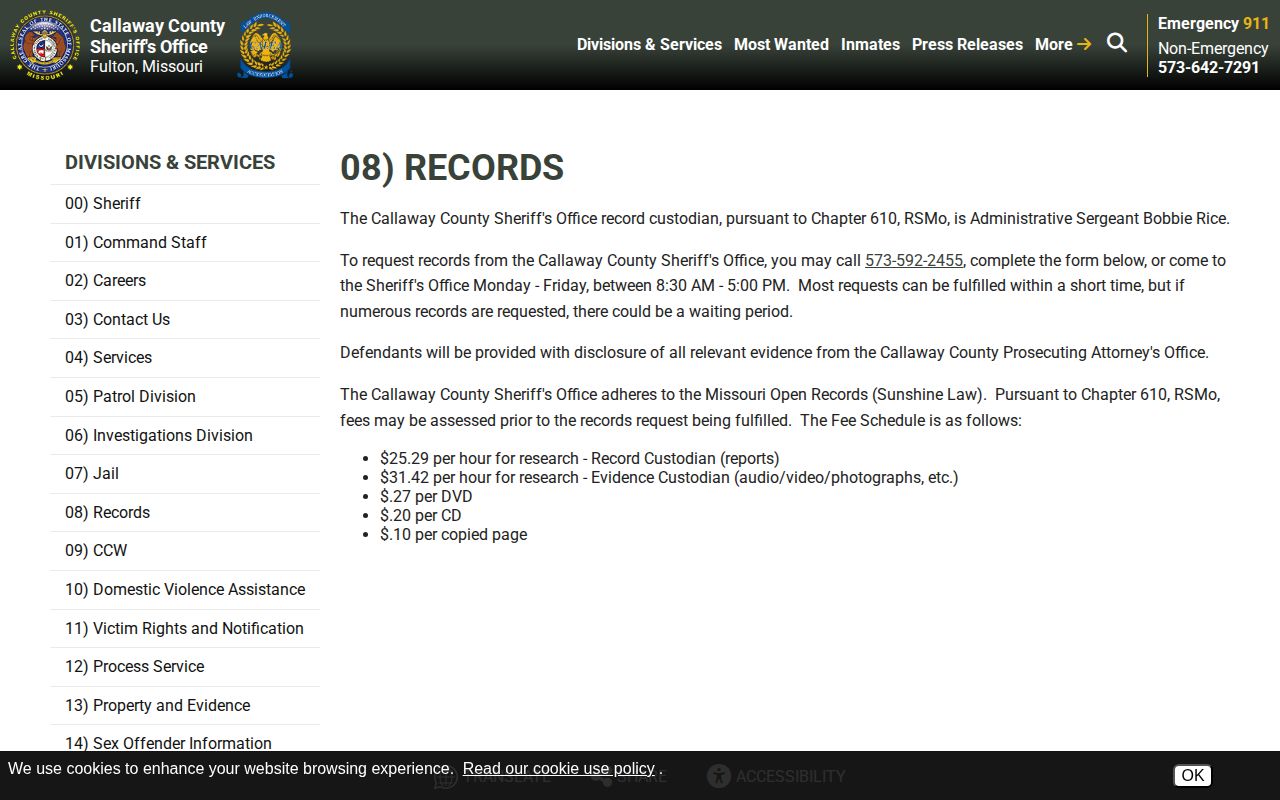Click the Callaway County Sheriff's seal logo

45,45
